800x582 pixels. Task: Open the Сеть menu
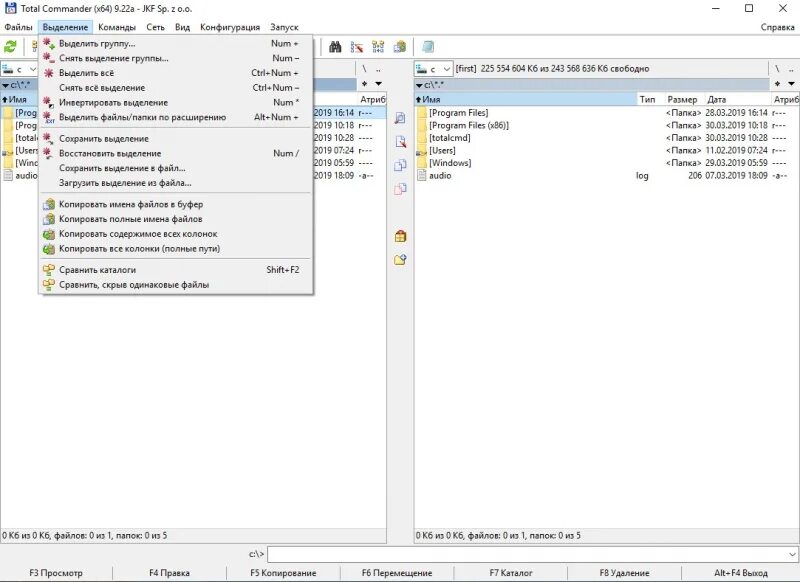point(155,27)
